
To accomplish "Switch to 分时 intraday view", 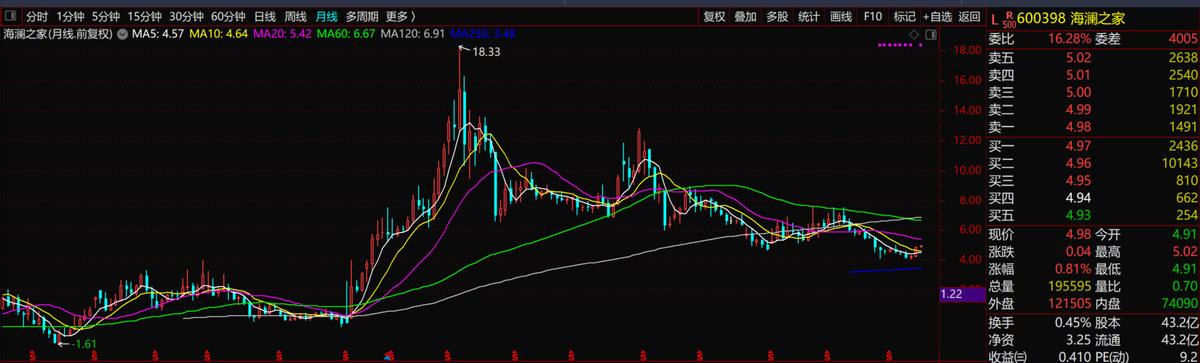I will (36, 16).
